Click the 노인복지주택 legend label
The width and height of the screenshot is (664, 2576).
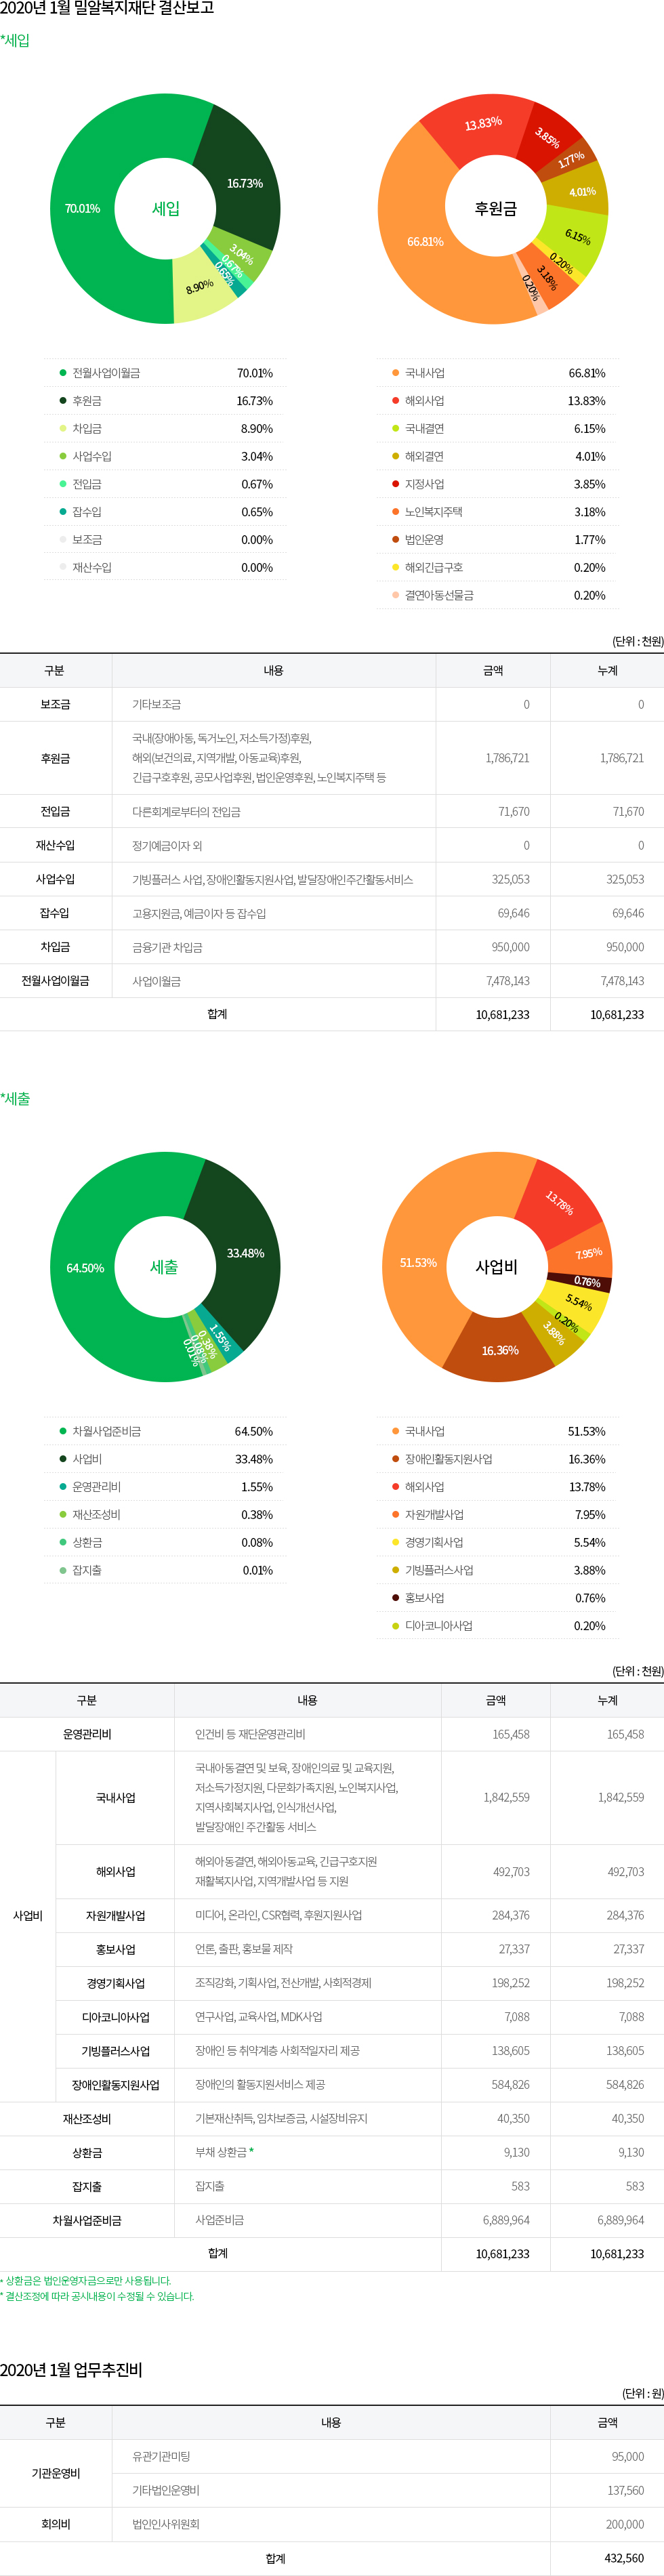click(x=433, y=512)
